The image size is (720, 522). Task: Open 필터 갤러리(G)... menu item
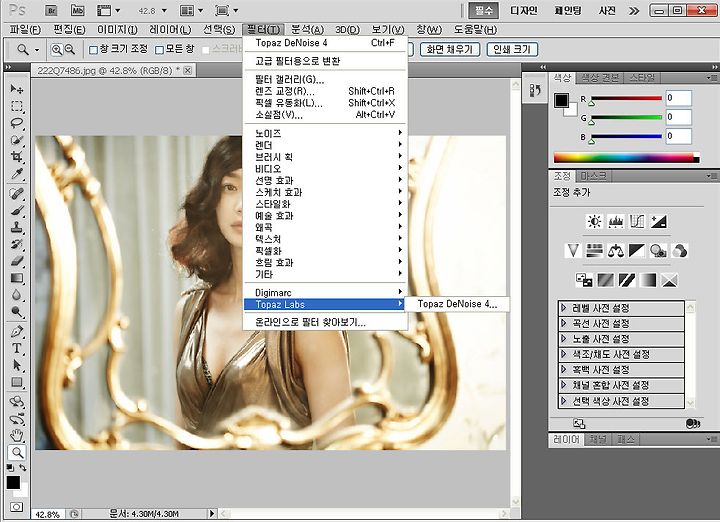click(326, 79)
